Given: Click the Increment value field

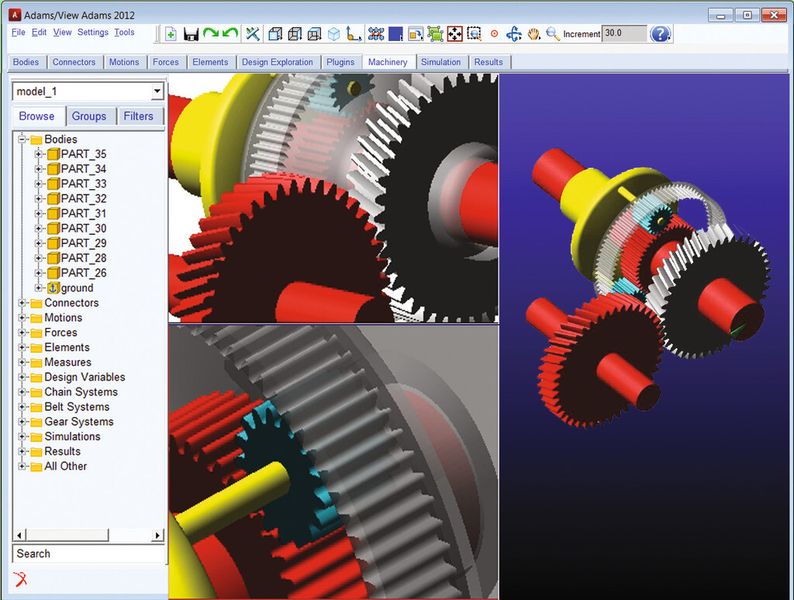Looking at the screenshot, I should 624,33.
